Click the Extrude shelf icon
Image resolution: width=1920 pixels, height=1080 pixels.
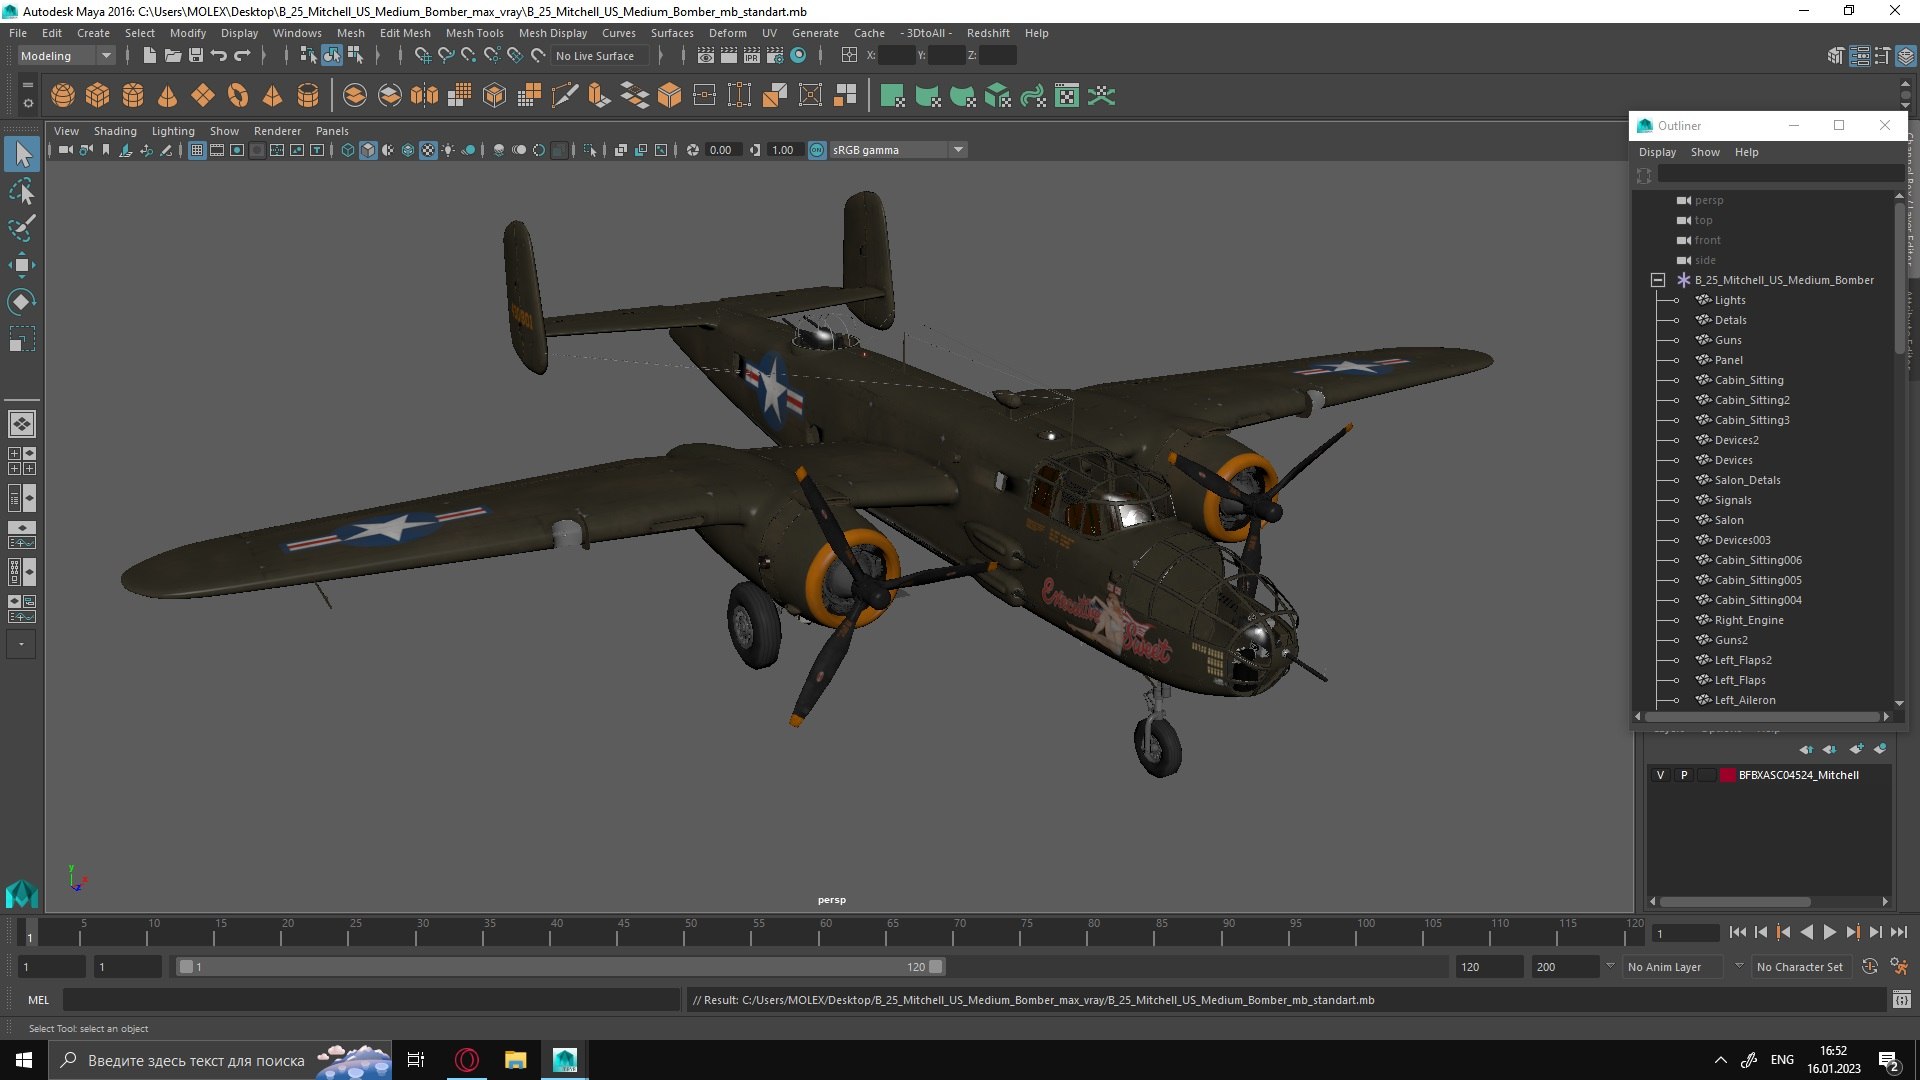click(600, 96)
